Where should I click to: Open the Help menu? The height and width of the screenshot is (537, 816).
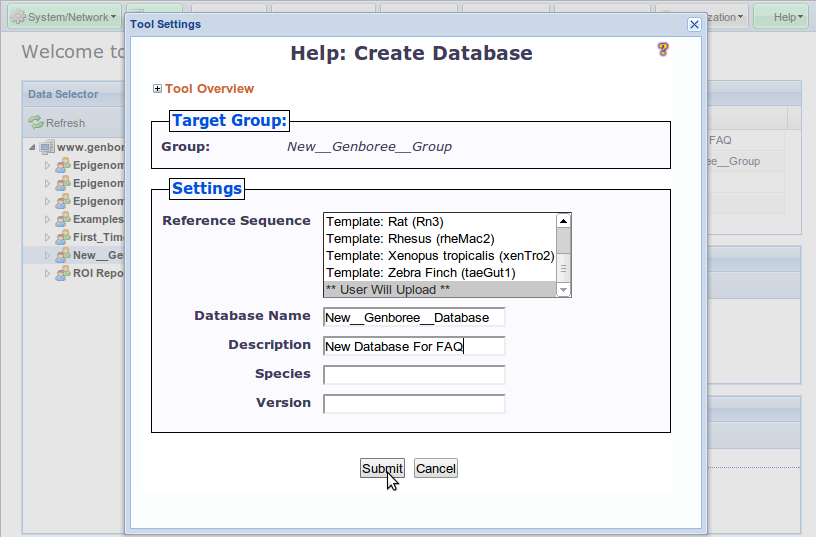(781, 17)
